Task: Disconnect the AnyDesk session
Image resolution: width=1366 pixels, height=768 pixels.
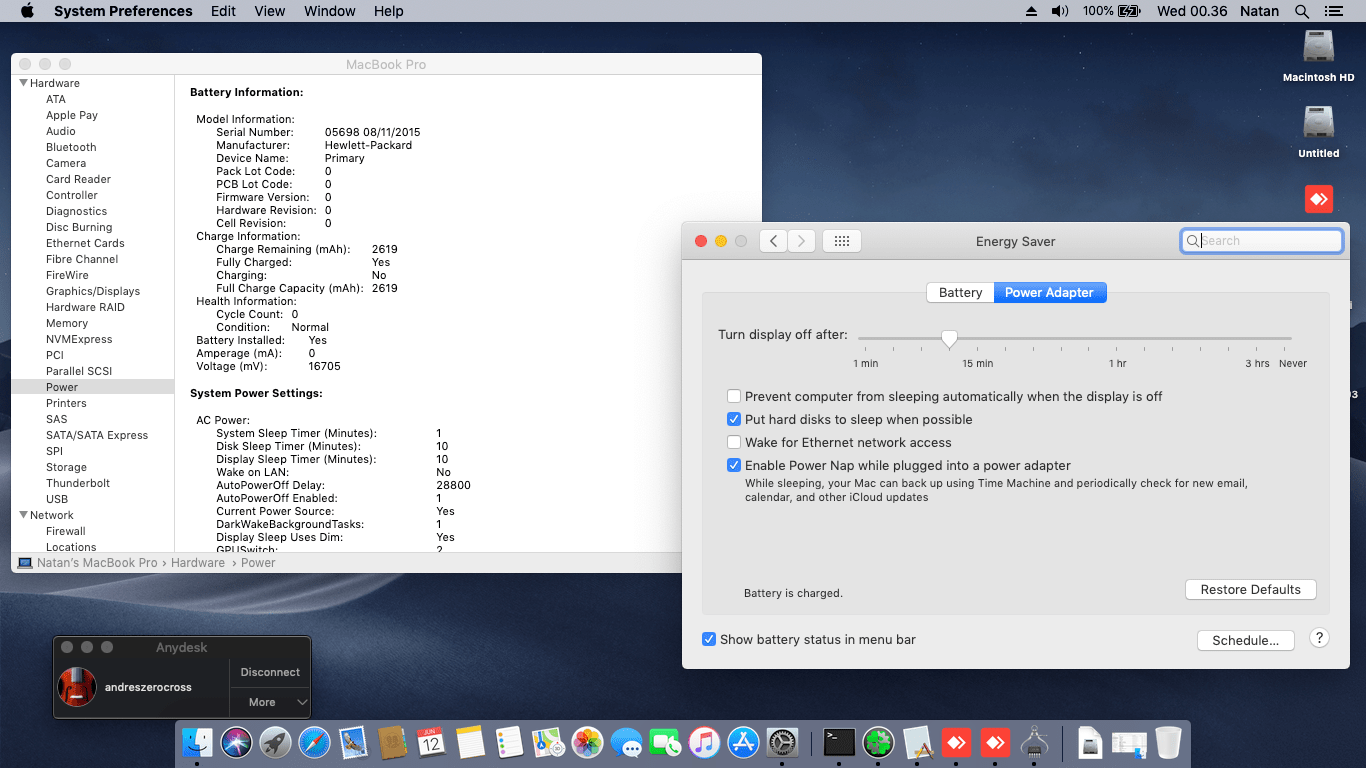Action: pos(270,672)
